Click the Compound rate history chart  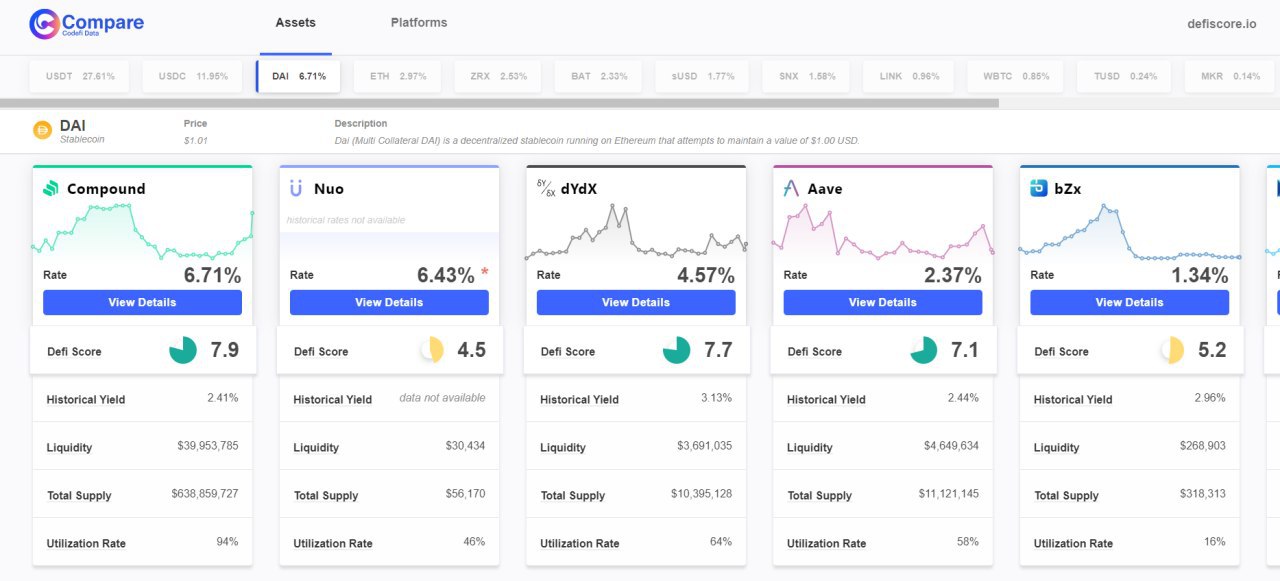(x=142, y=231)
